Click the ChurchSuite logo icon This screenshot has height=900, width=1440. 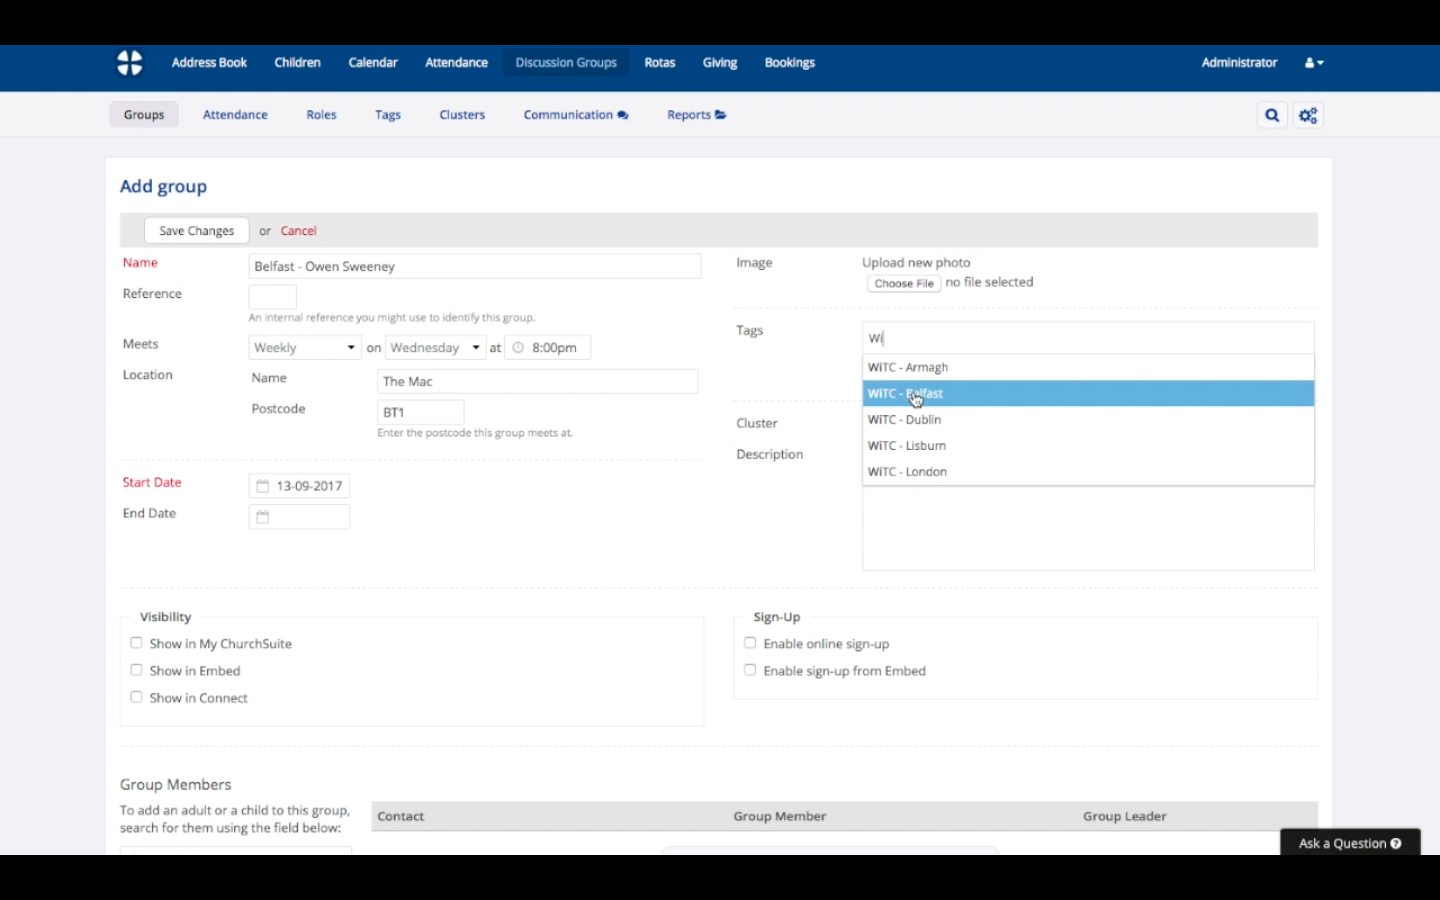click(130, 63)
